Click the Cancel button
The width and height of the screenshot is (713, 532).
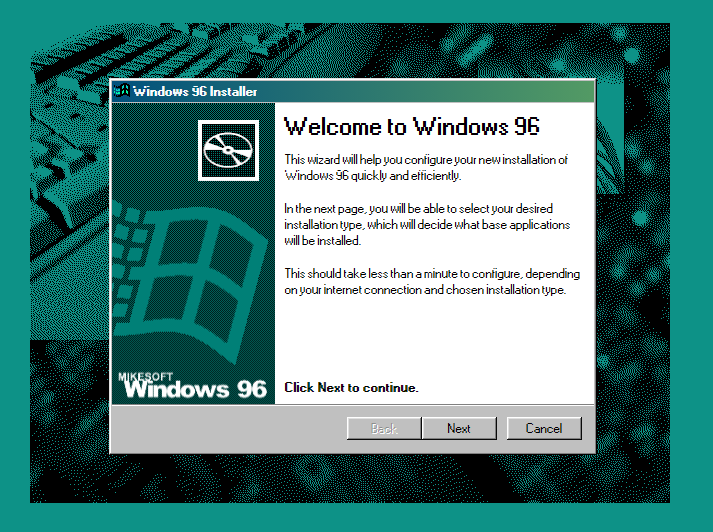pos(544,428)
